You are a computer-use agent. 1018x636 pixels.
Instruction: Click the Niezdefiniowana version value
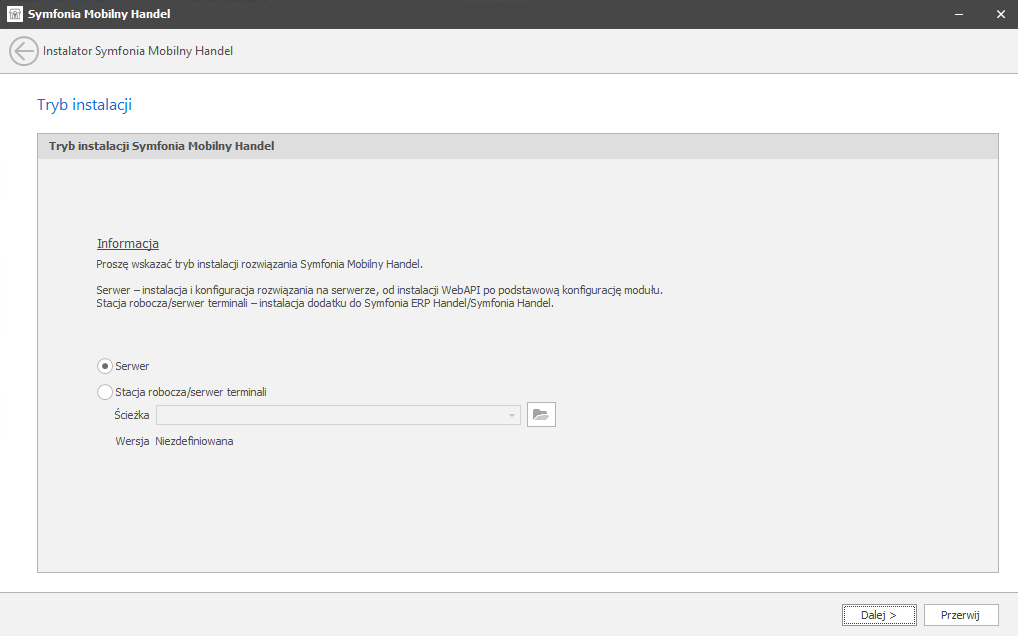click(x=194, y=441)
